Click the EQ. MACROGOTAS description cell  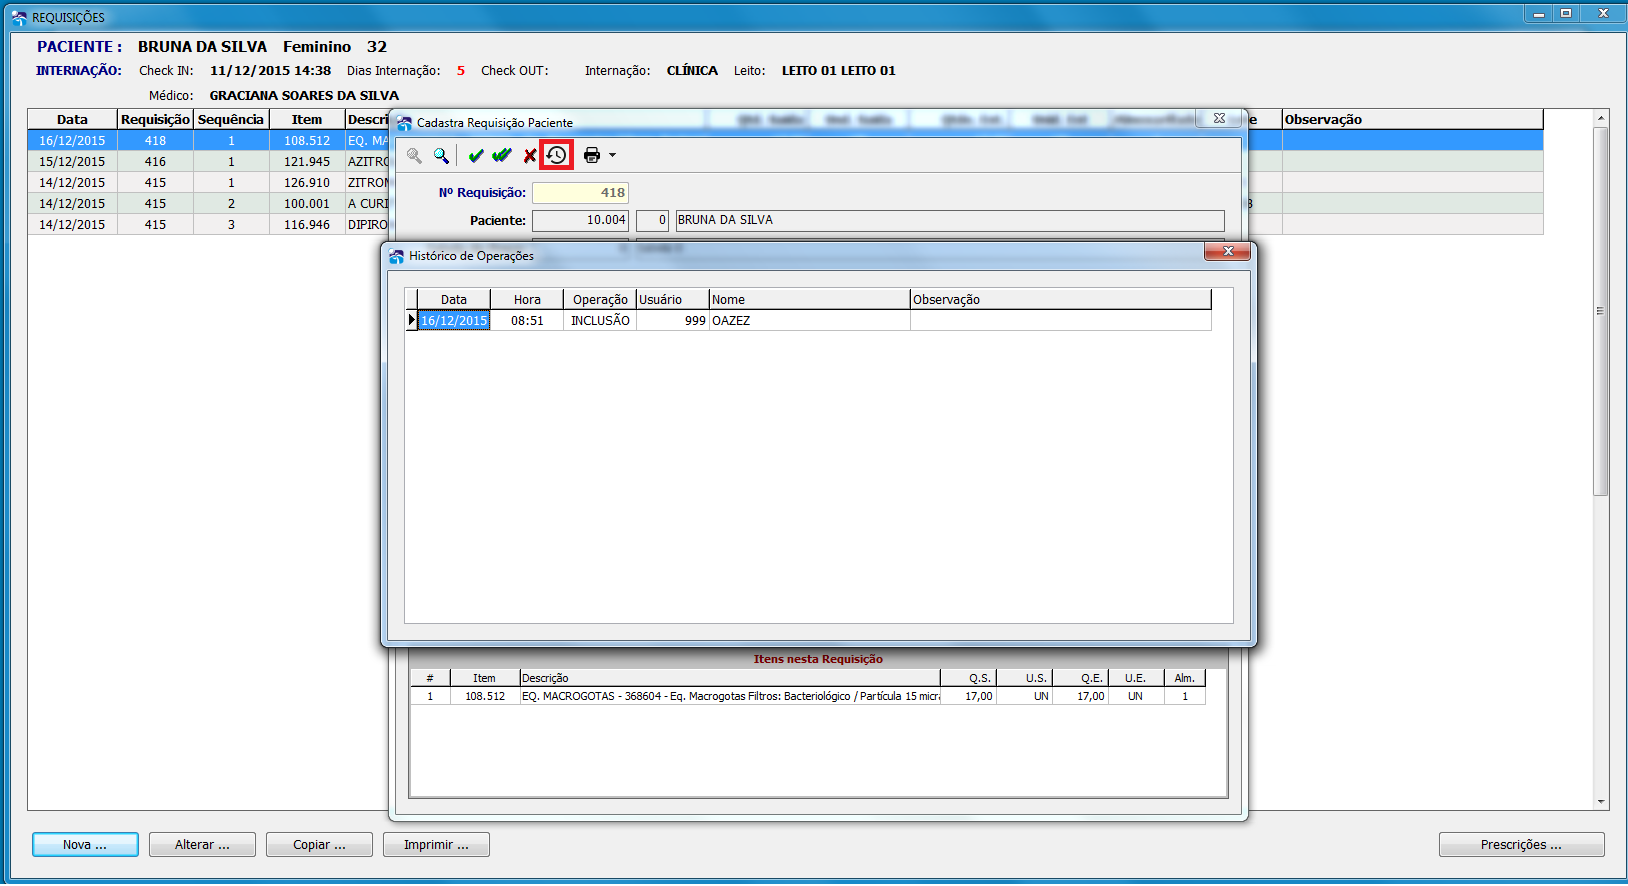[x=730, y=696]
